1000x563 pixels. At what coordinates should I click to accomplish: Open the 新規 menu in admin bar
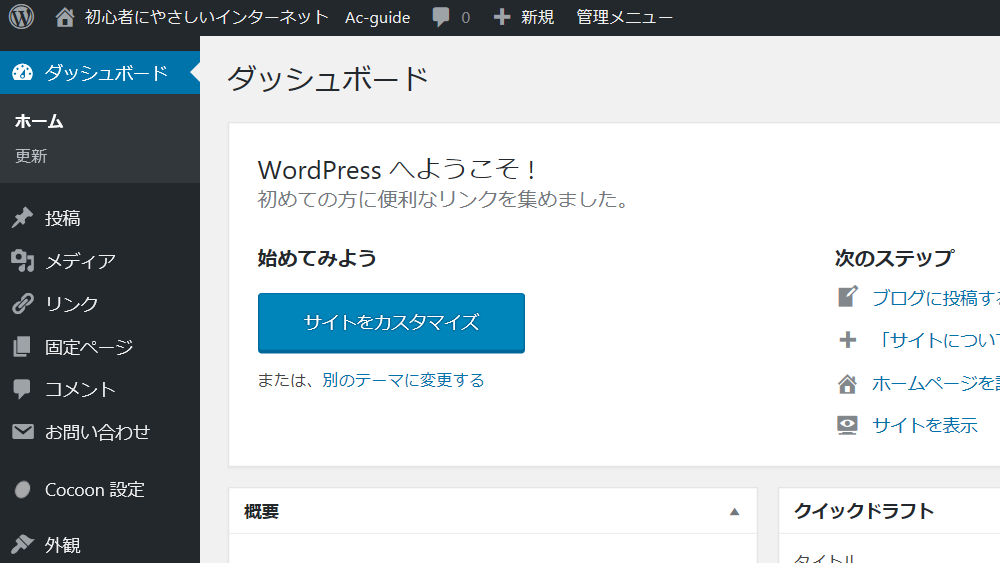(538, 17)
